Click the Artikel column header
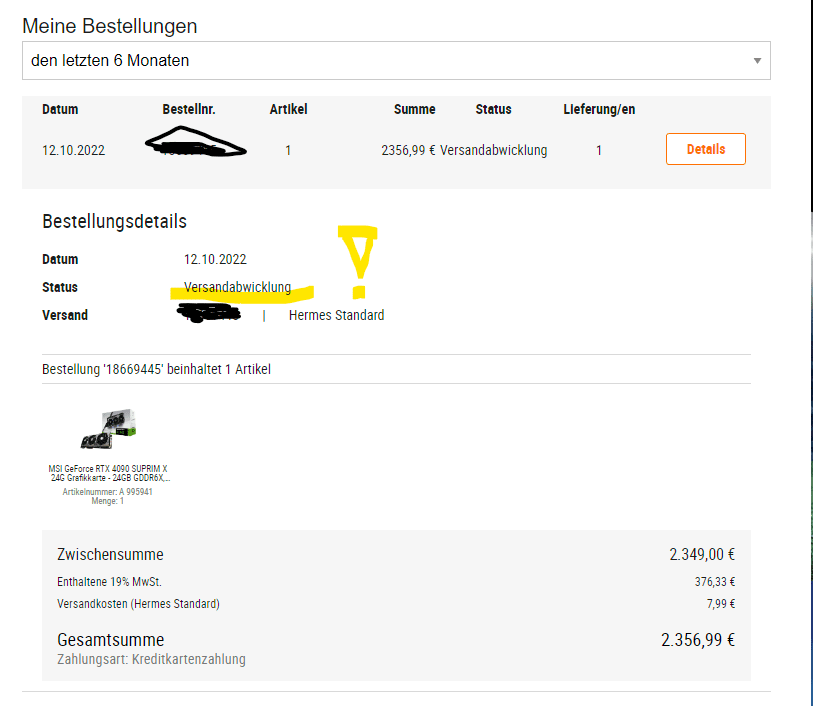813x706 pixels. (288, 109)
